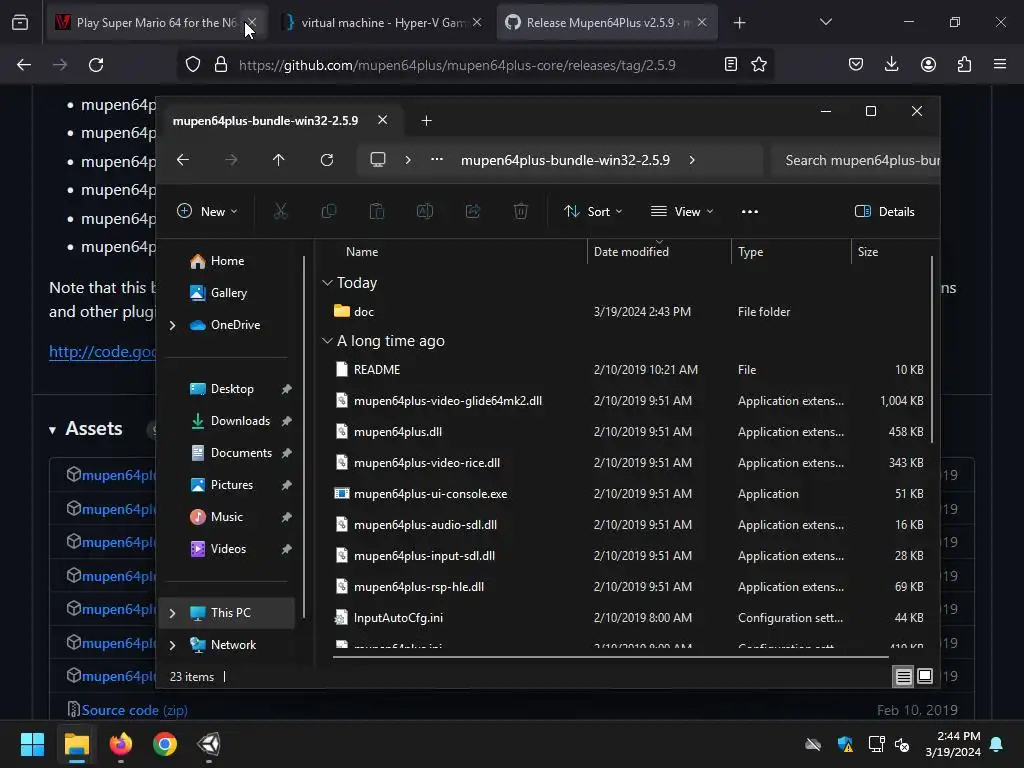Open Google Chrome from the taskbar

(x=165, y=744)
